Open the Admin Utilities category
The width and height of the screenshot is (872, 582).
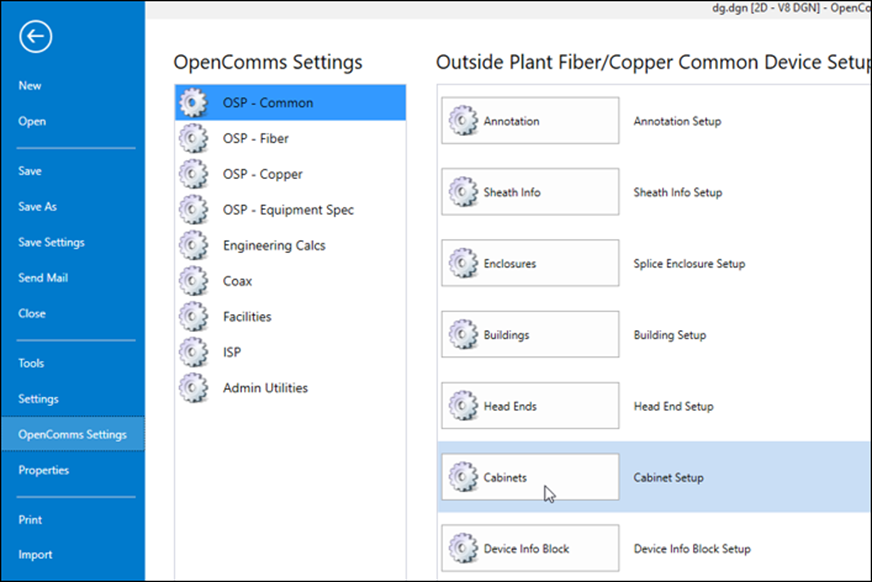click(x=290, y=387)
